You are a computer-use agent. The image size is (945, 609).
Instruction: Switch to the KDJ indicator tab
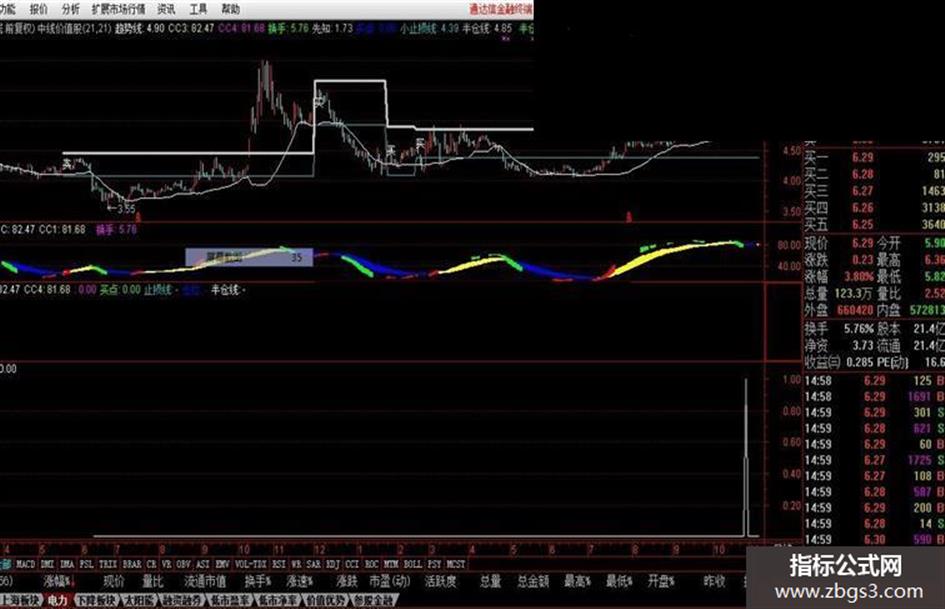(x=333, y=564)
